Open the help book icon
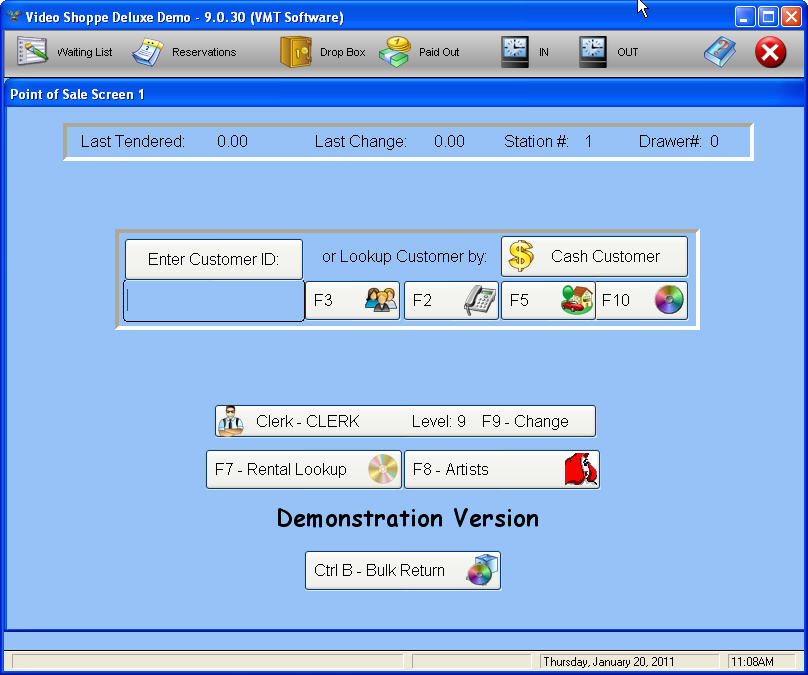 coord(719,52)
